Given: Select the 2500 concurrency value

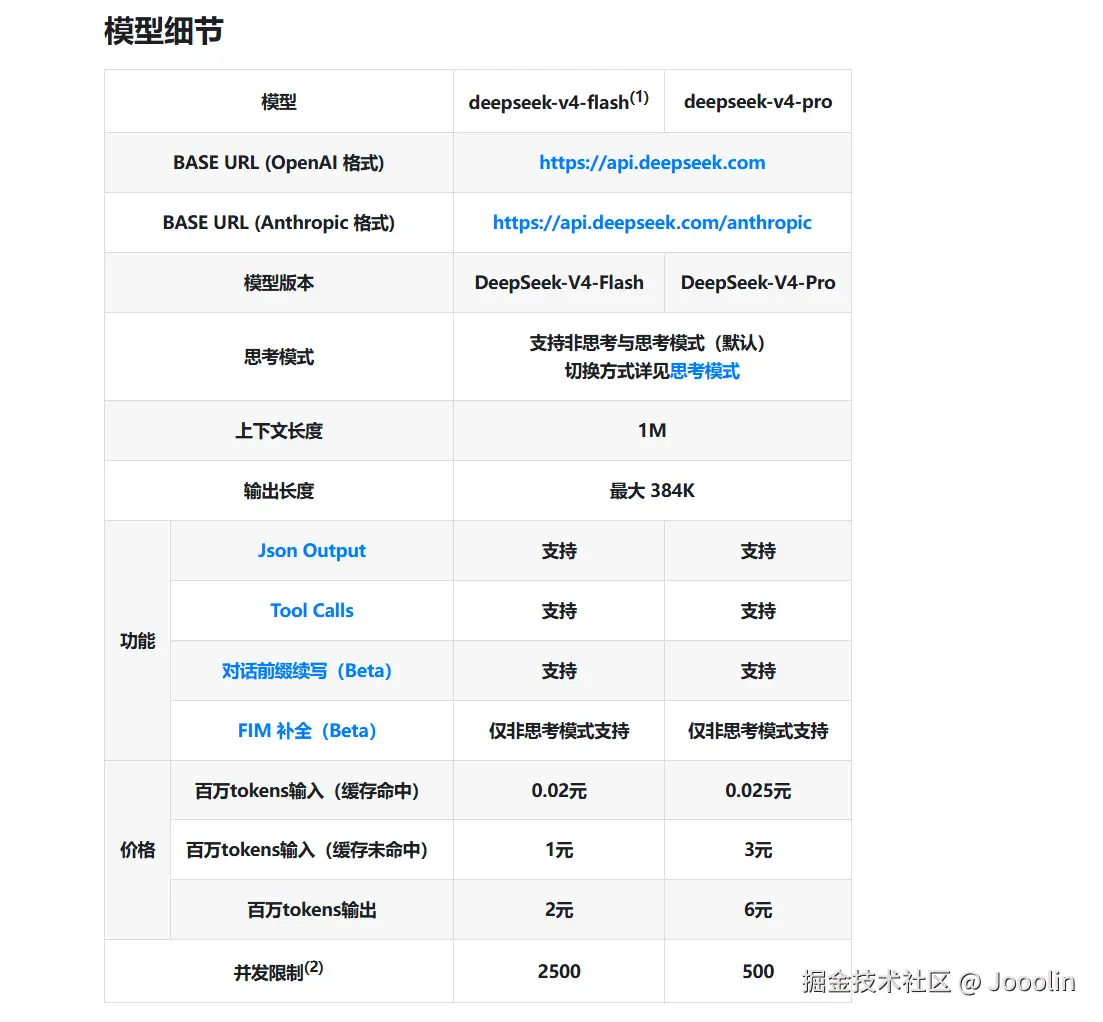Looking at the screenshot, I should click(x=559, y=971).
